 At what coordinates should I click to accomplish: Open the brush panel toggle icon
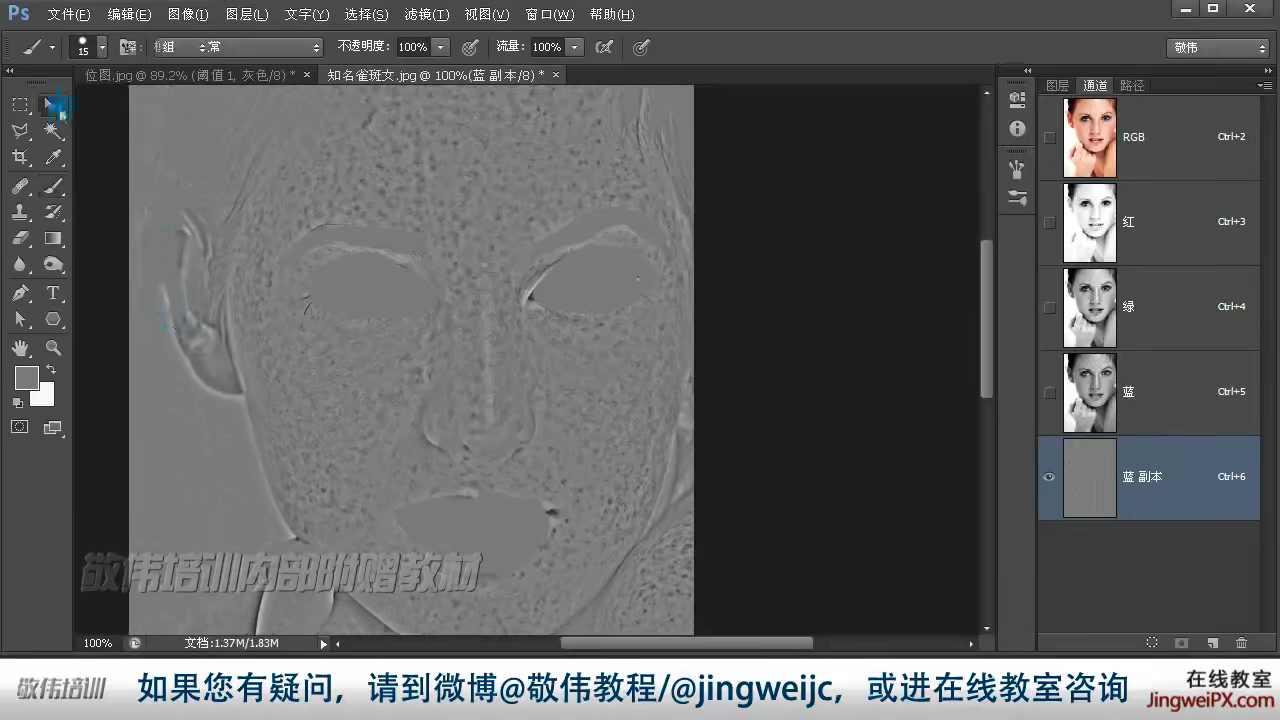pyautogui.click(x=127, y=47)
